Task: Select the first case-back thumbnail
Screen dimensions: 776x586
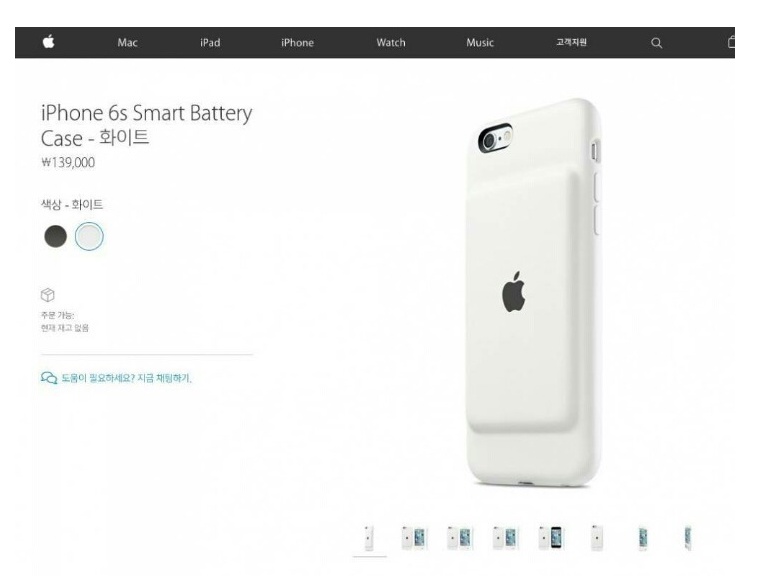Action: [369, 538]
